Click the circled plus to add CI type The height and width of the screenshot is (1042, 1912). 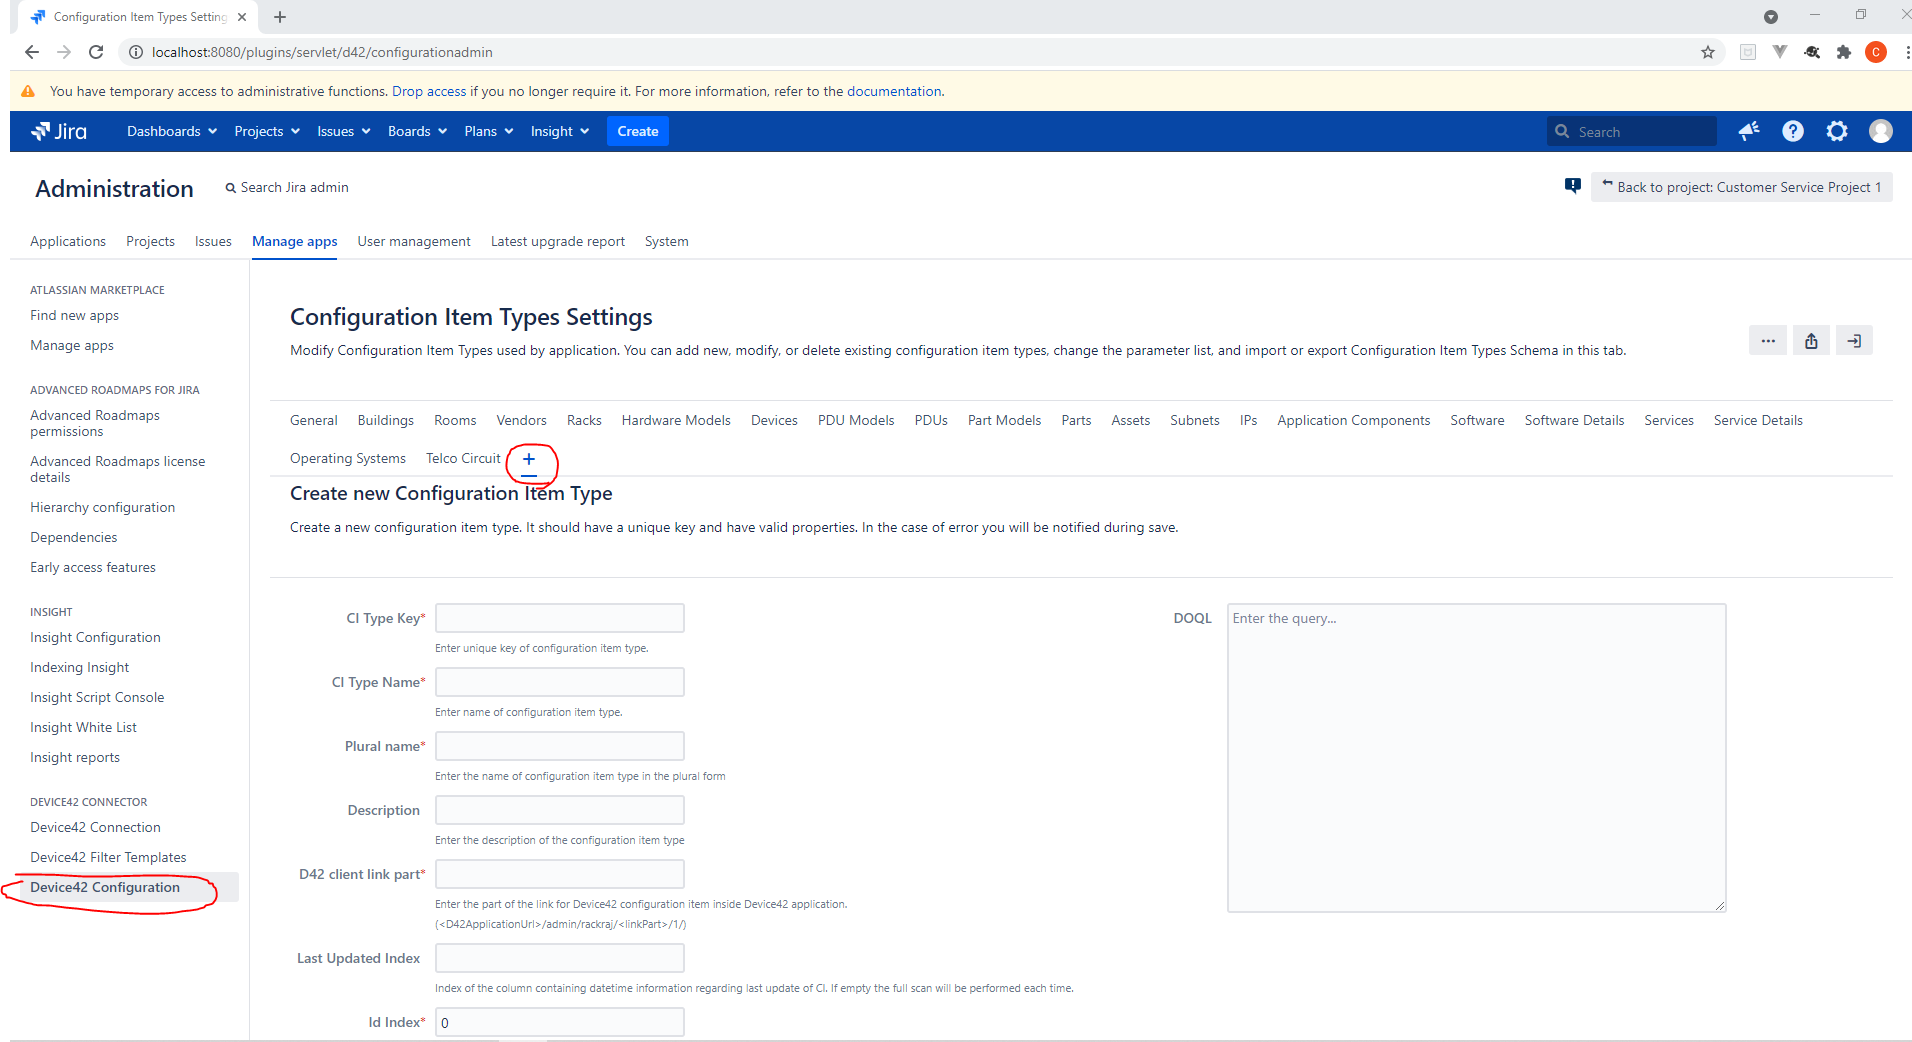click(x=529, y=460)
